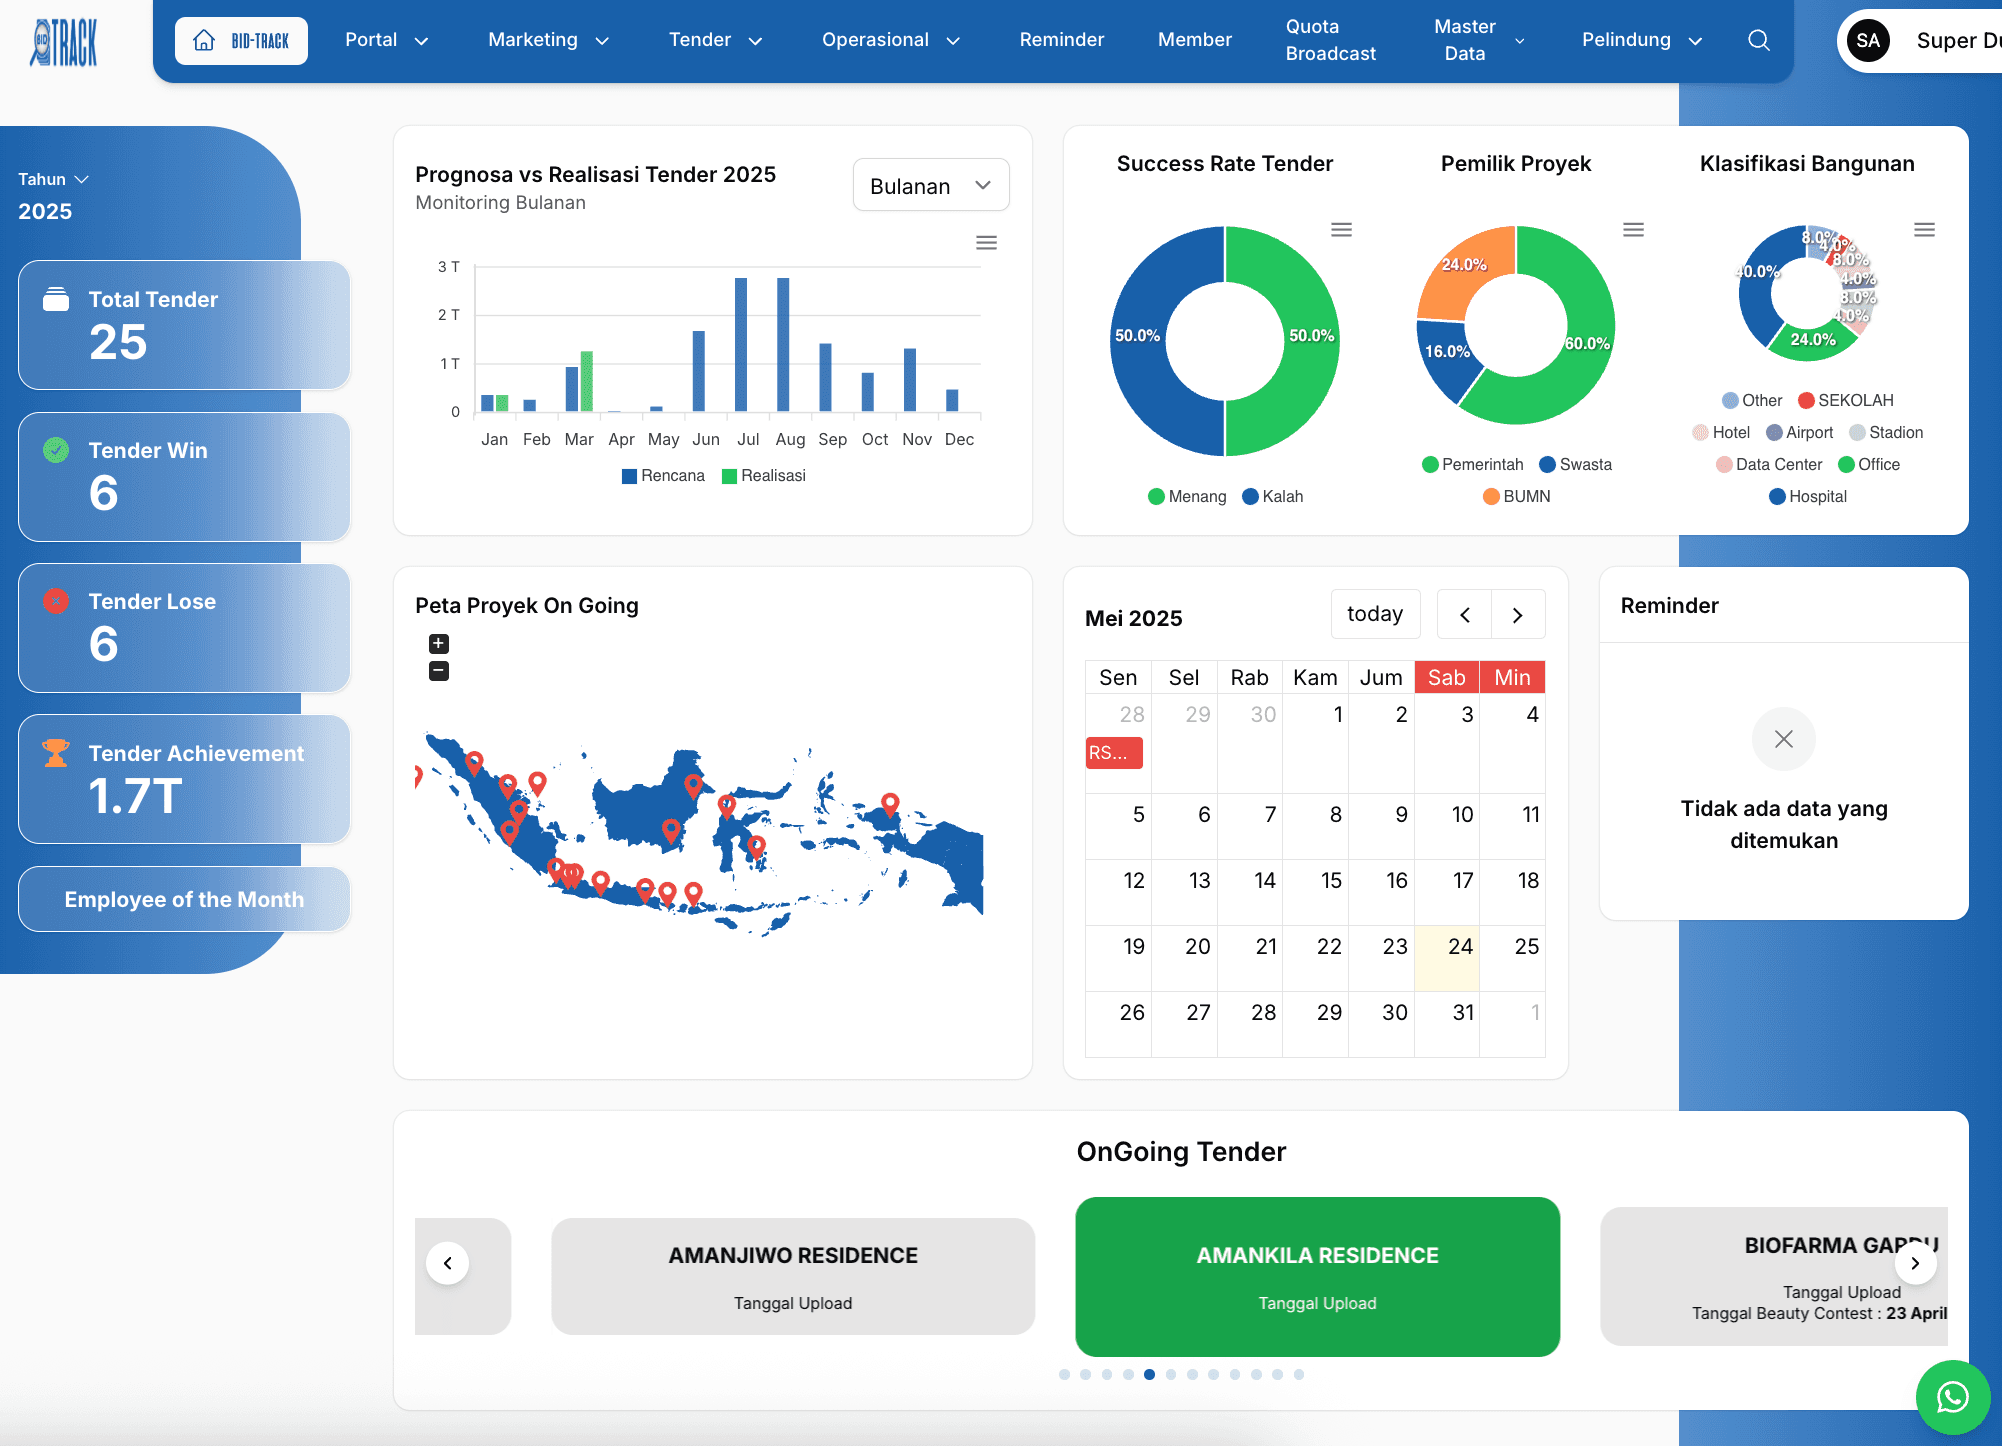Click the BID-TRACK home button

tap(241, 40)
